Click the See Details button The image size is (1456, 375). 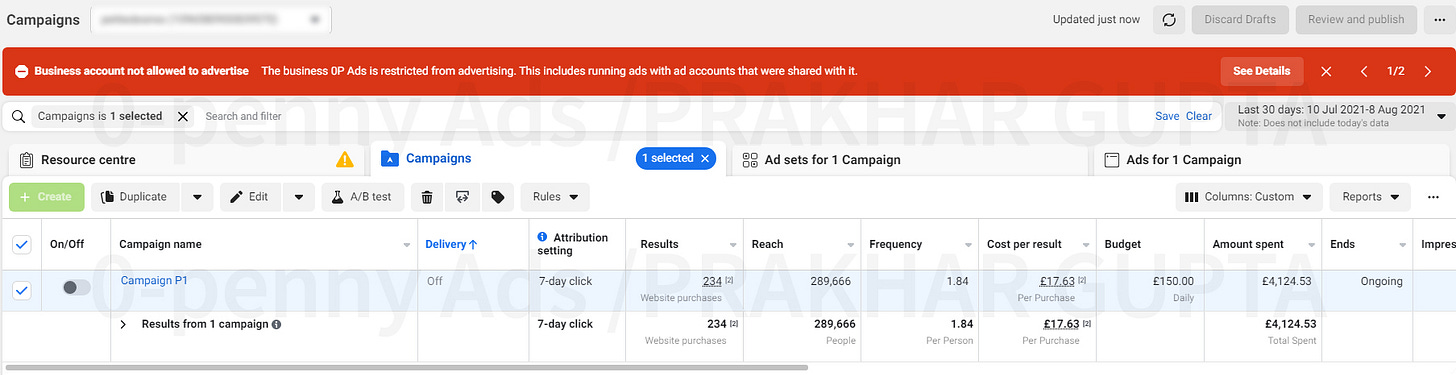[x=1262, y=71]
